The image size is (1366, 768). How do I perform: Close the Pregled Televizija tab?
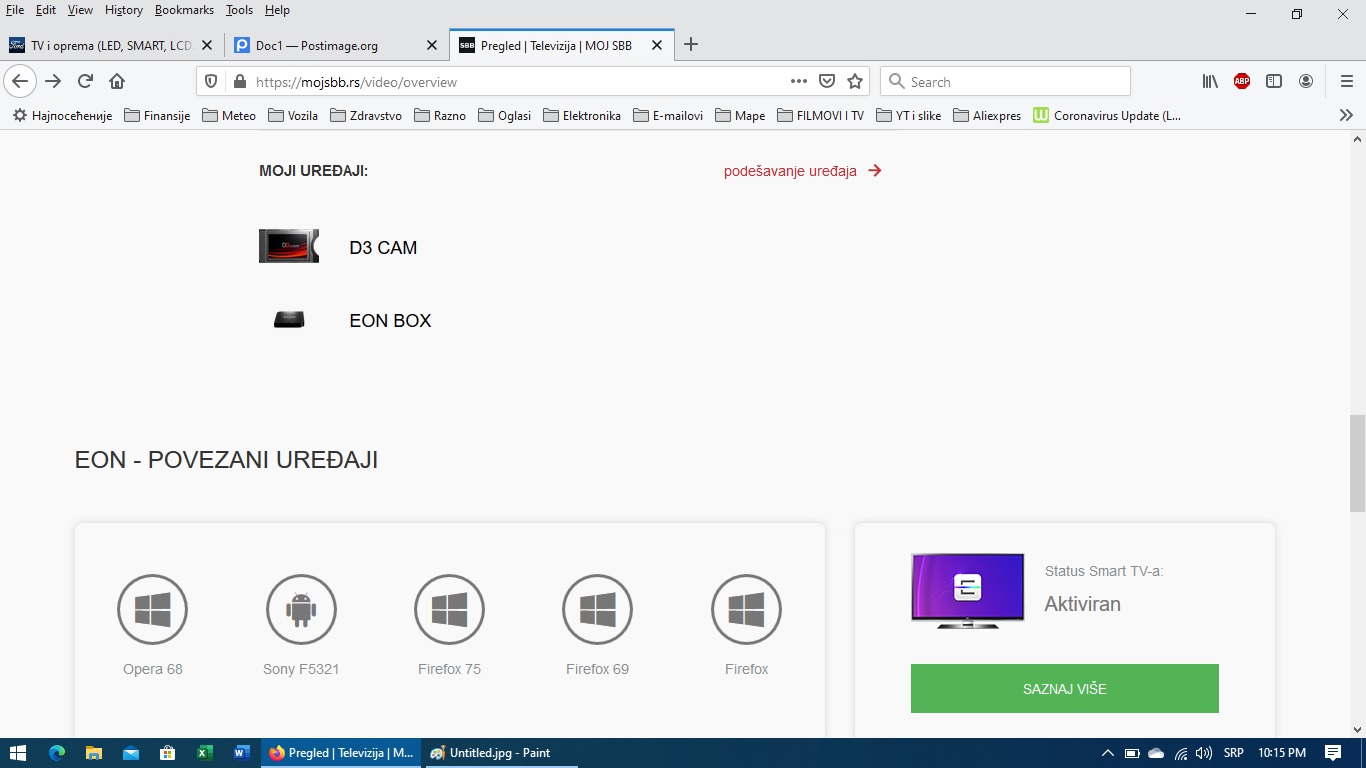[657, 45]
